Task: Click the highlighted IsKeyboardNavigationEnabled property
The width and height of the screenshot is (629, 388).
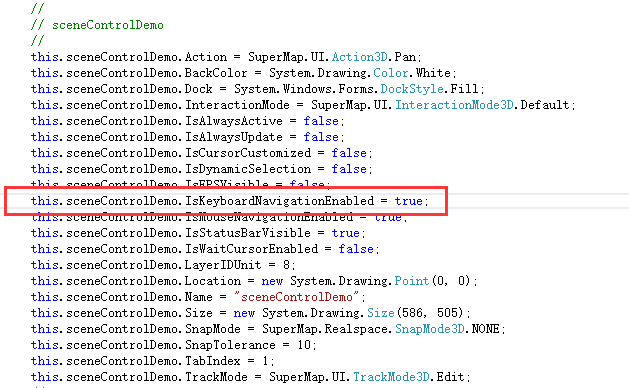Action: [x=279, y=201]
